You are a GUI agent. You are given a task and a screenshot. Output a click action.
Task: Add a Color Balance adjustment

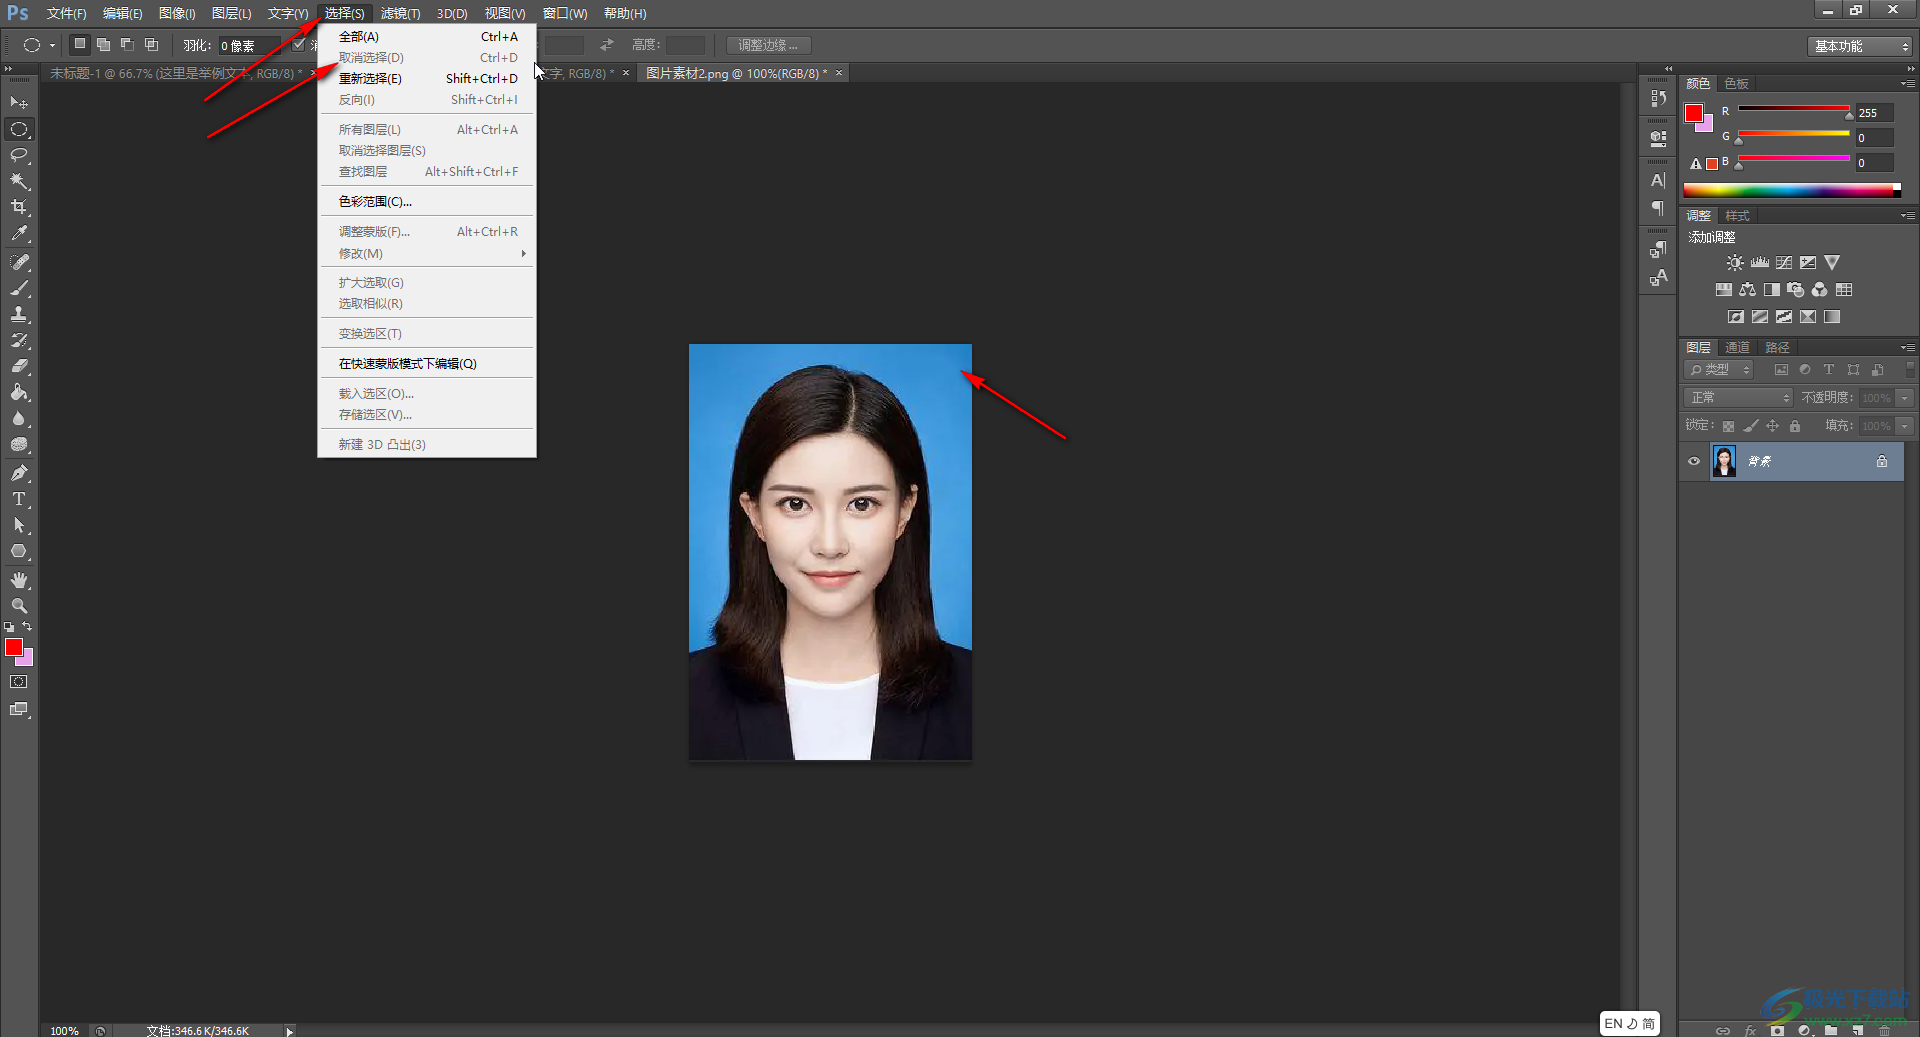pos(1747,290)
